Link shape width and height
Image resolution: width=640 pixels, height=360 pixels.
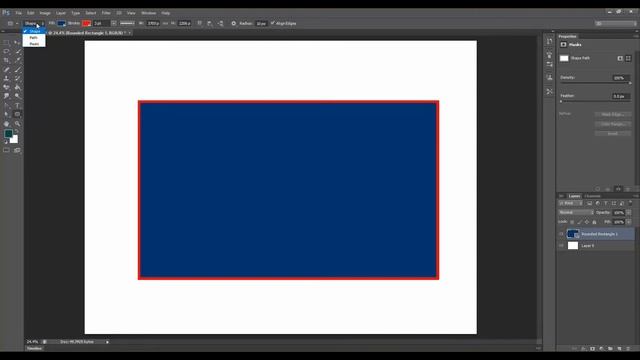pyautogui.click(x=165, y=24)
